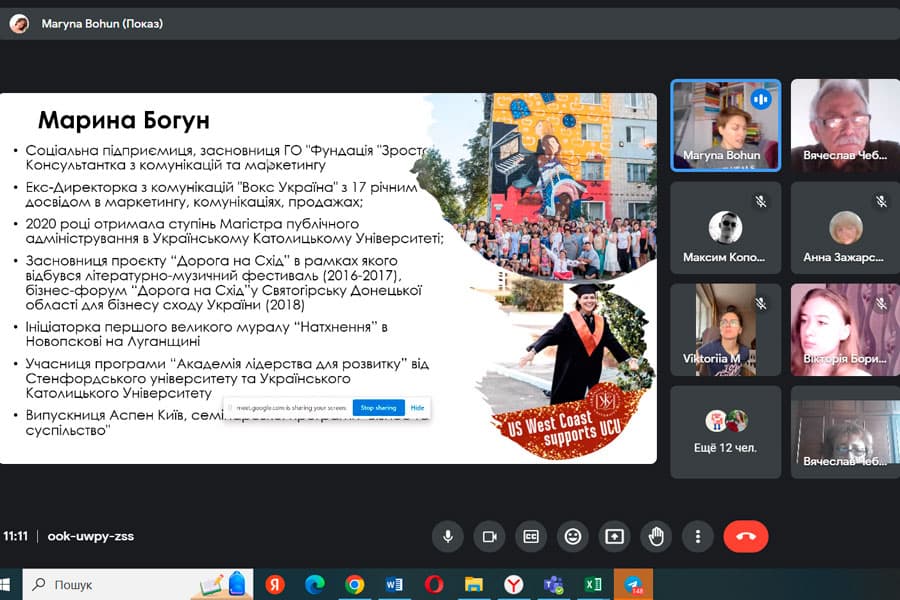The image size is (900, 600).
Task: Enable closed captions with the CC button
Action: (531, 536)
